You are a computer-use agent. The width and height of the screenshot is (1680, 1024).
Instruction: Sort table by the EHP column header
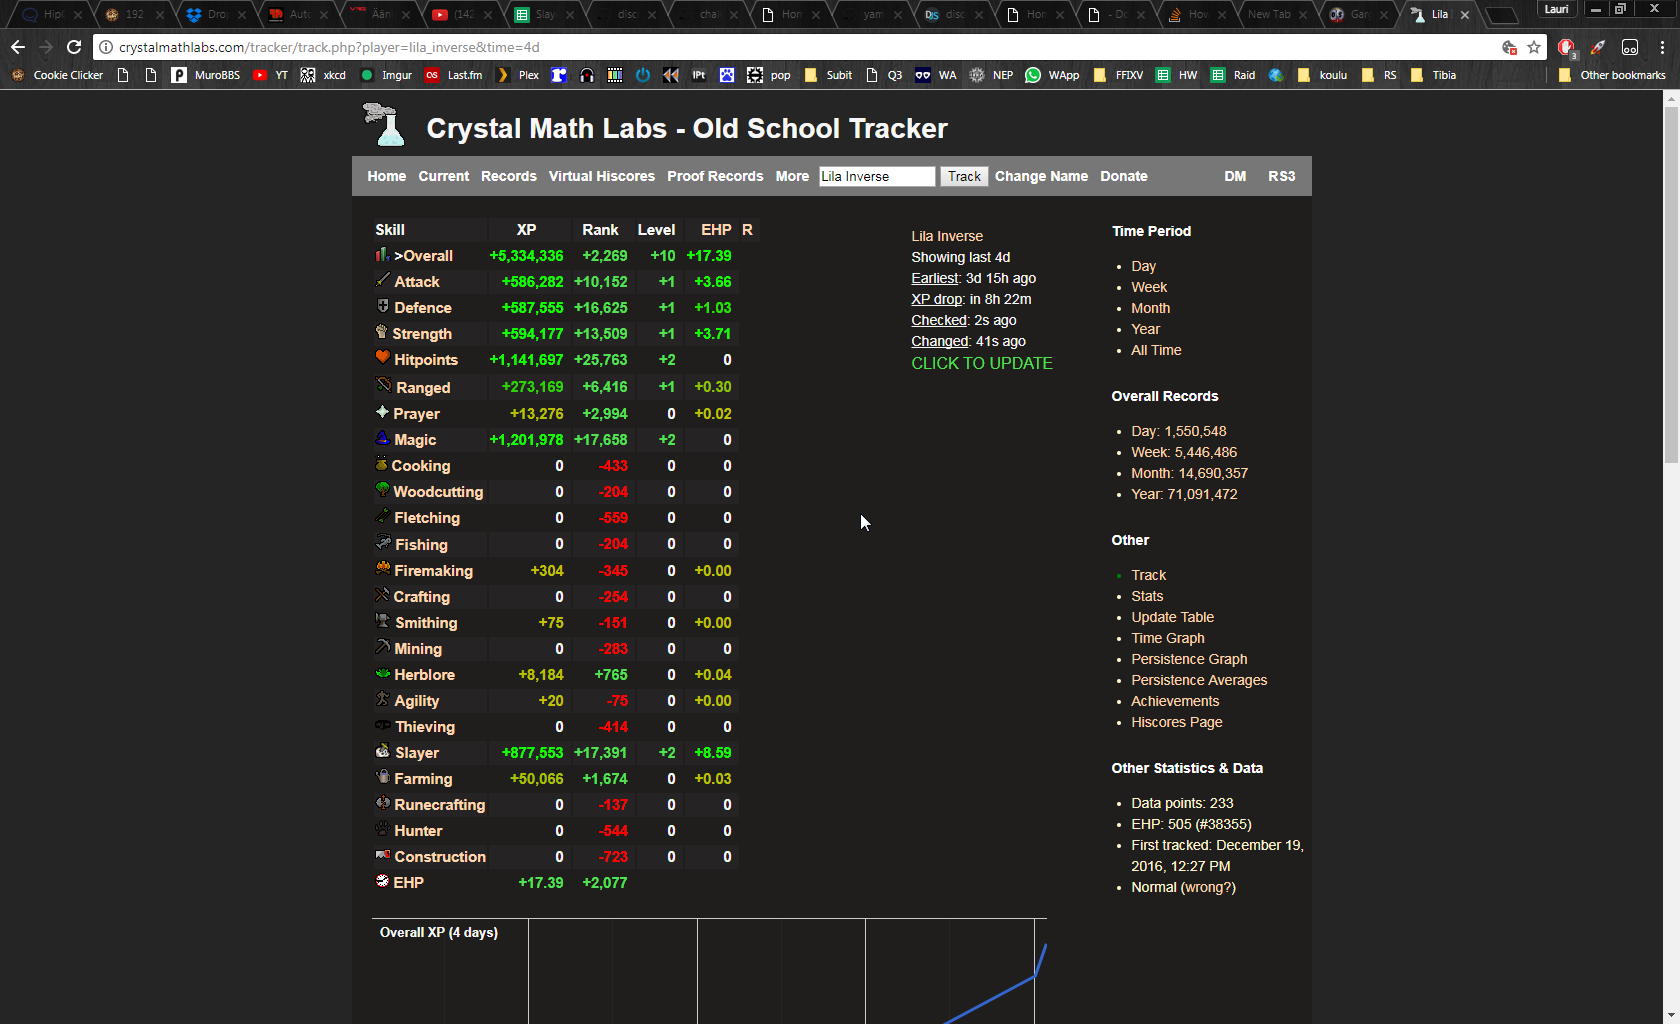point(716,230)
